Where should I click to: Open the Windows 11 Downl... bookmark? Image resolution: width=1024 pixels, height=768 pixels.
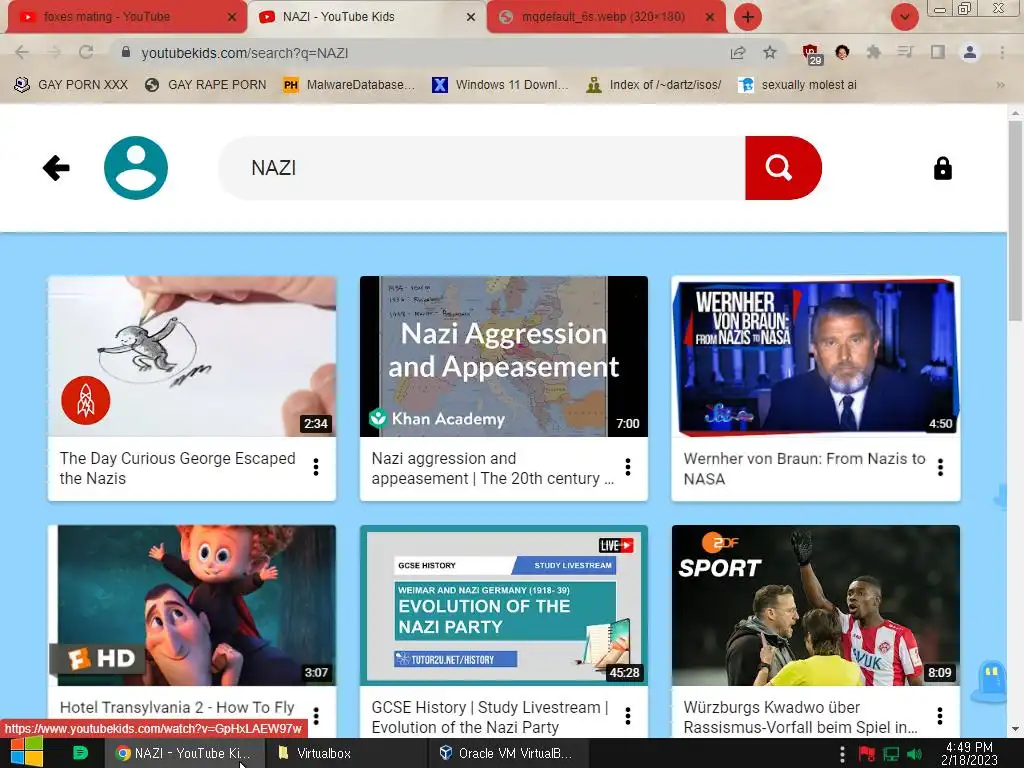click(x=500, y=85)
